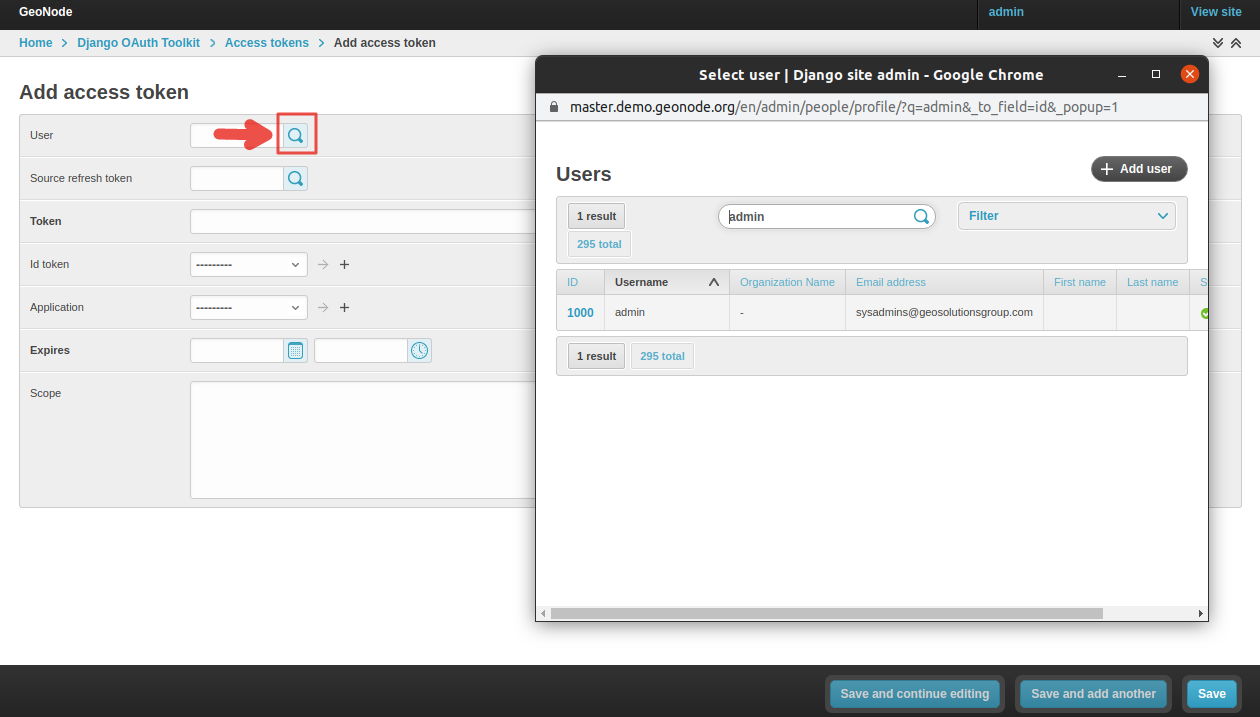This screenshot has height=717, width=1260.
Task: Navigate to Access tokens breadcrumb
Action: coord(266,42)
